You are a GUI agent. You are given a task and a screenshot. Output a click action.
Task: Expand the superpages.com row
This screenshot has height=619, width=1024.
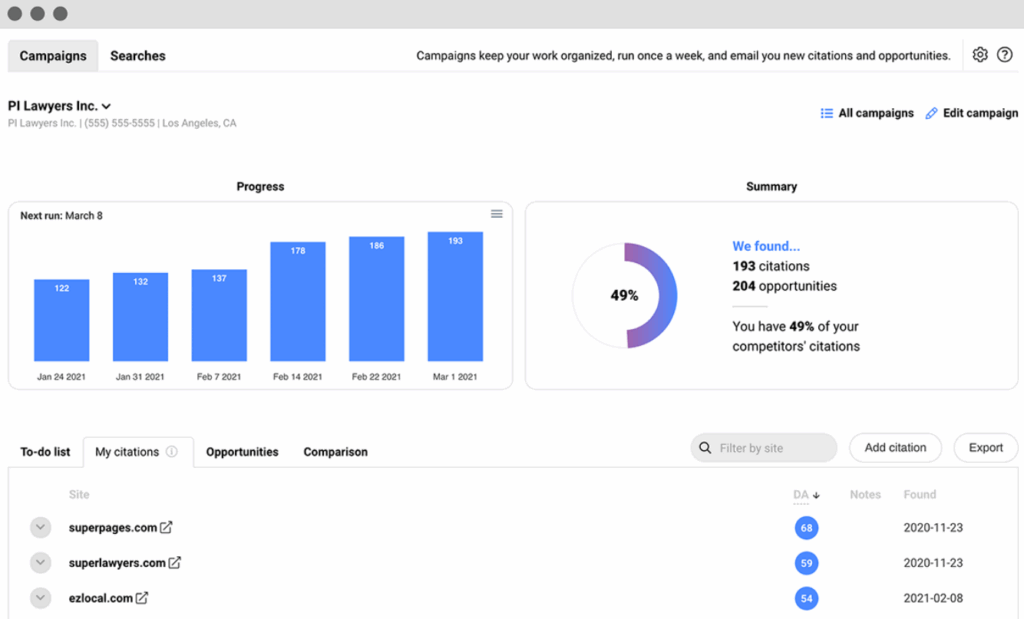pyautogui.click(x=40, y=527)
